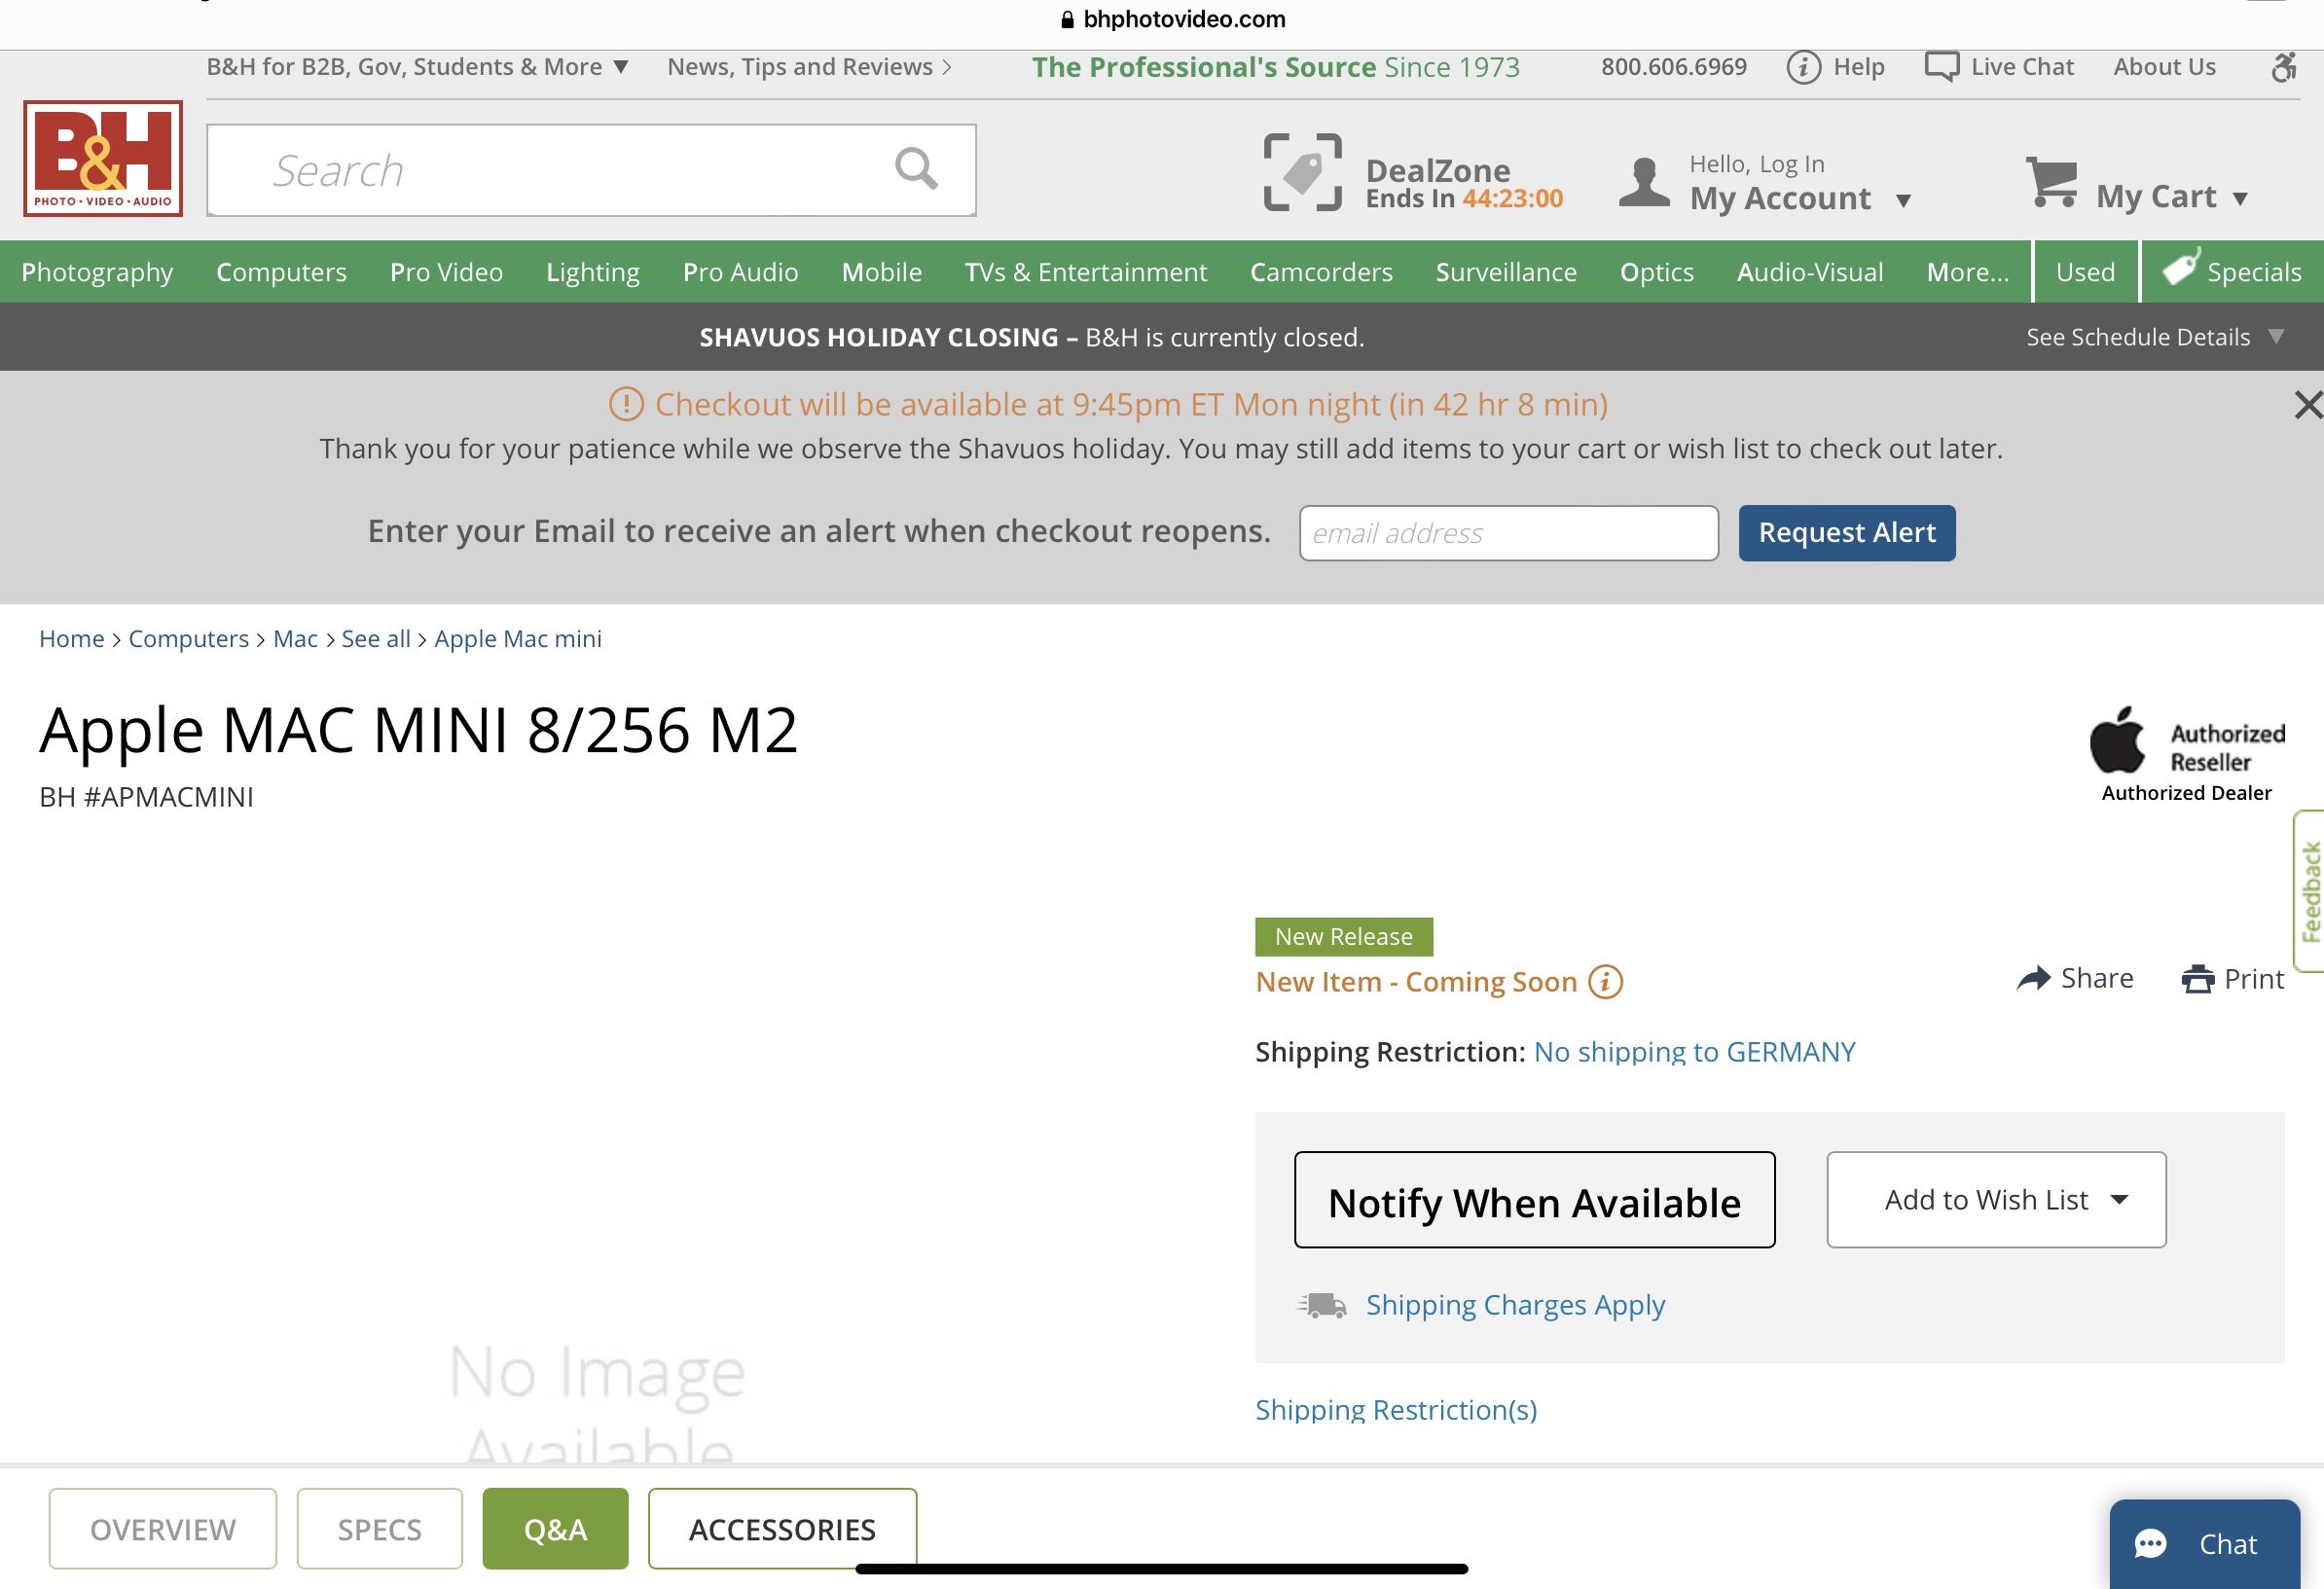Click the shopping cart icon

[2052, 182]
